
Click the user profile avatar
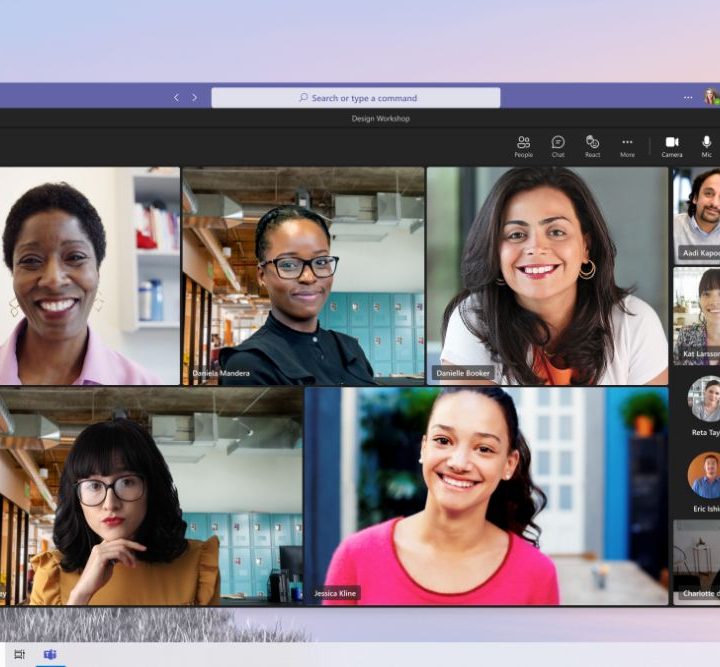point(710,97)
